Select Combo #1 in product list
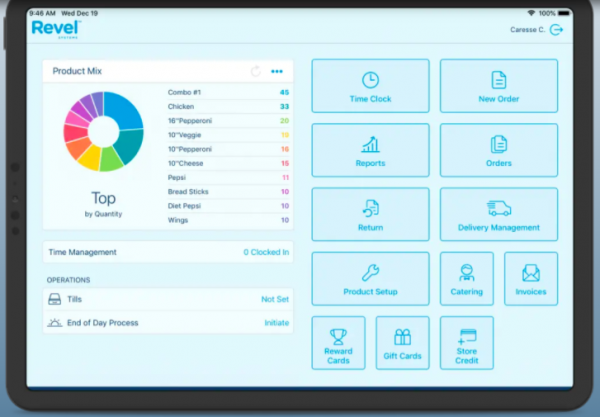This screenshot has height=417, width=600. pos(228,92)
